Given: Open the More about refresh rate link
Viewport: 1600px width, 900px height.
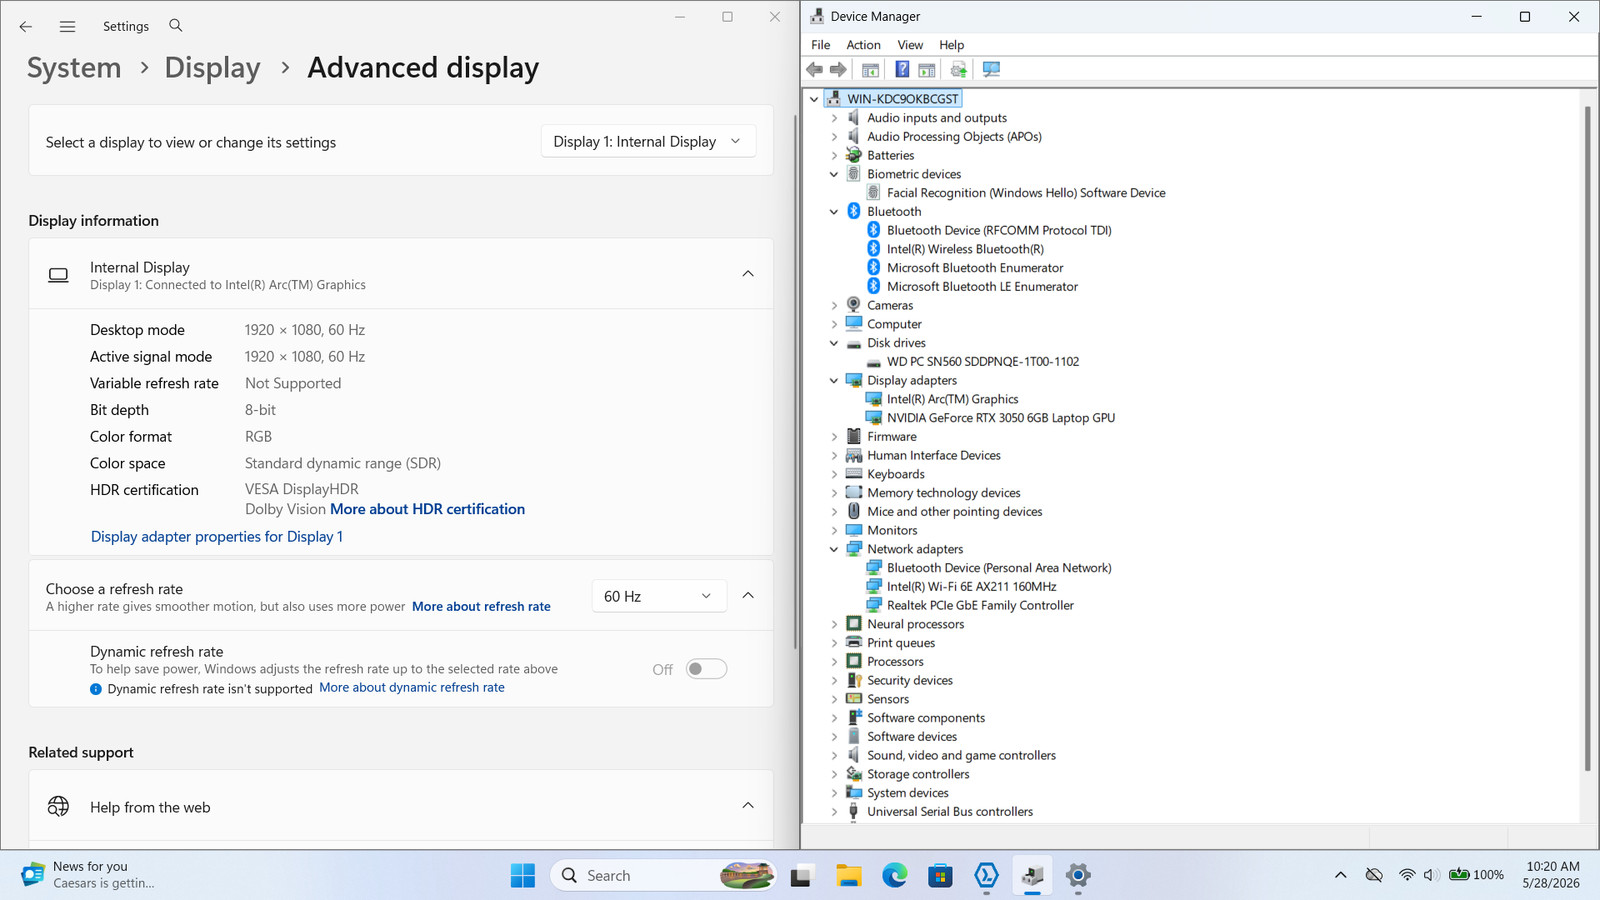Looking at the screenshot, I should pos(481,607).
